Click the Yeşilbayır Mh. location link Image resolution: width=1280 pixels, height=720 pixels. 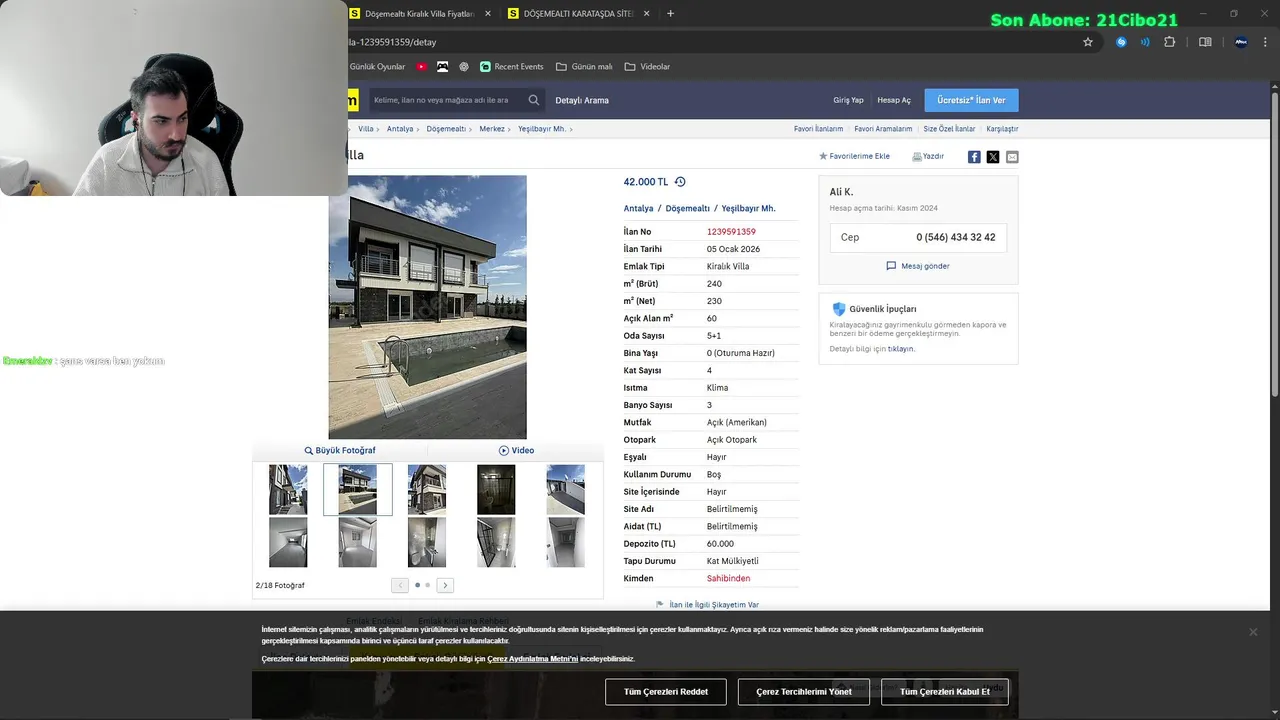point(748,208)
